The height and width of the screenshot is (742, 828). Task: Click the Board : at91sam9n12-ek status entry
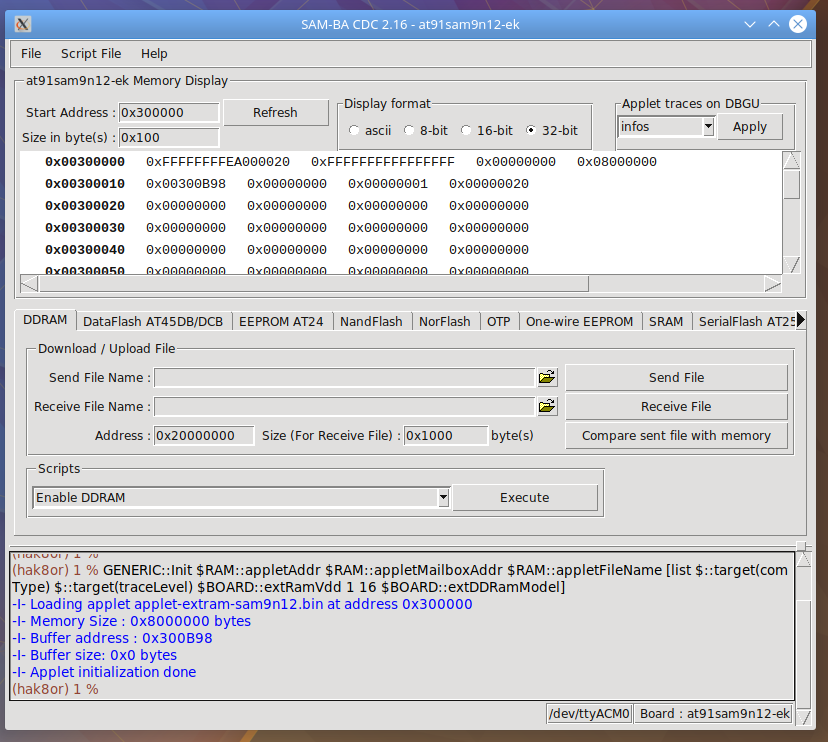[714, 714]
